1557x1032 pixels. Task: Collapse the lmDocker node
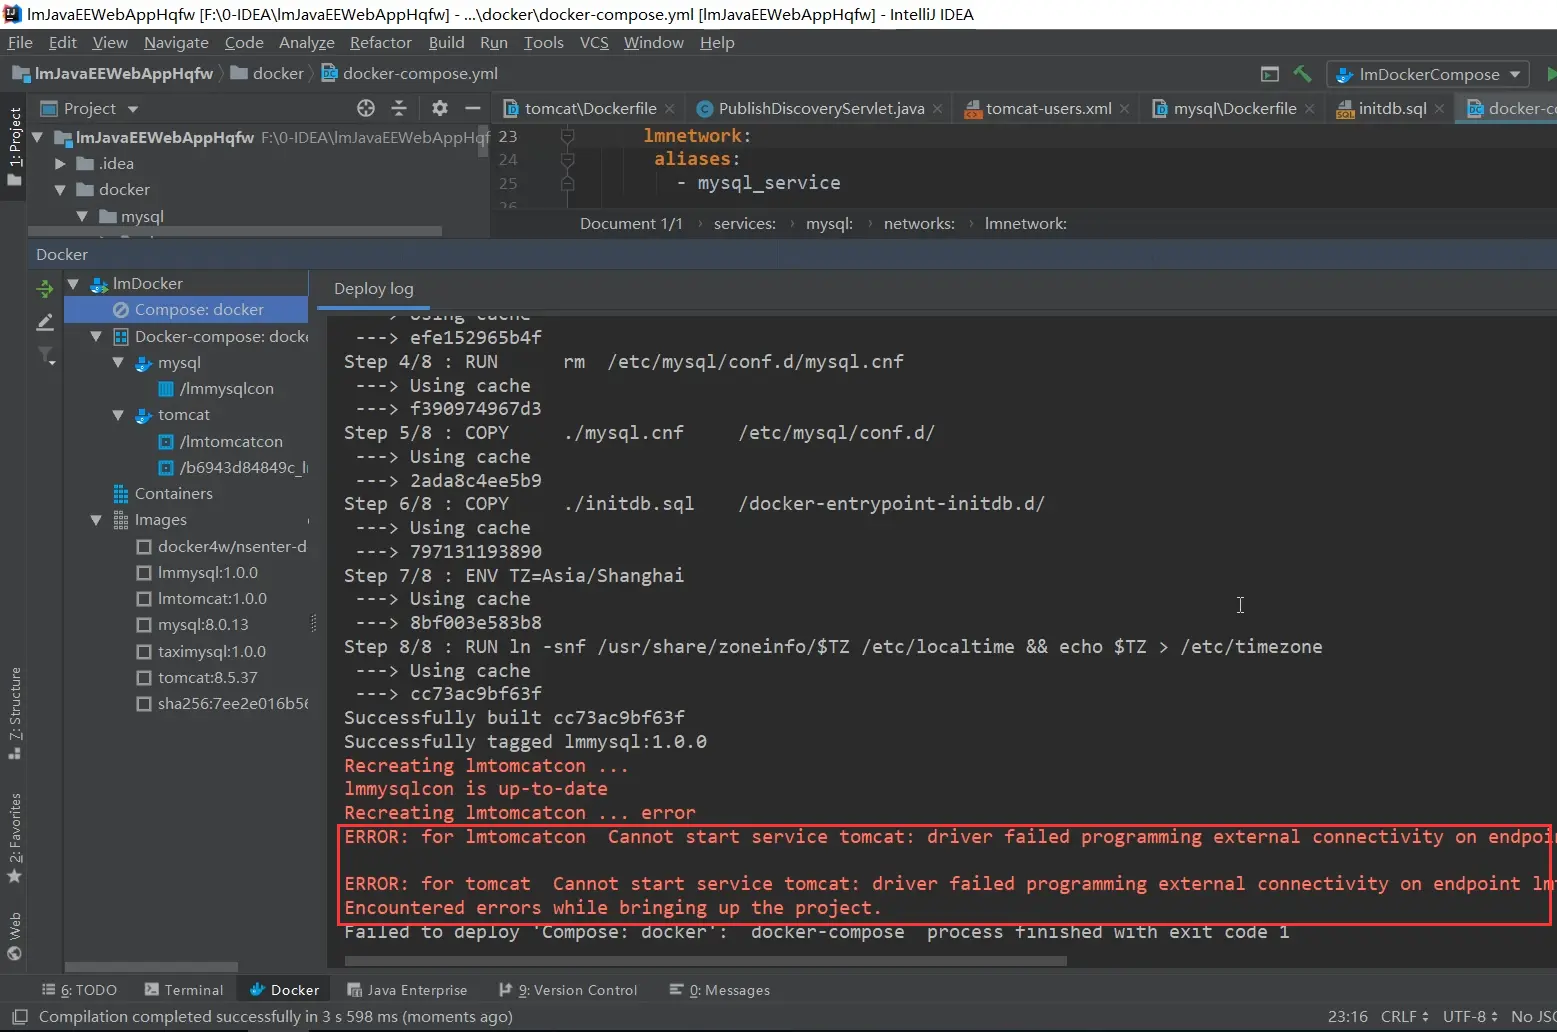point(73,284)
